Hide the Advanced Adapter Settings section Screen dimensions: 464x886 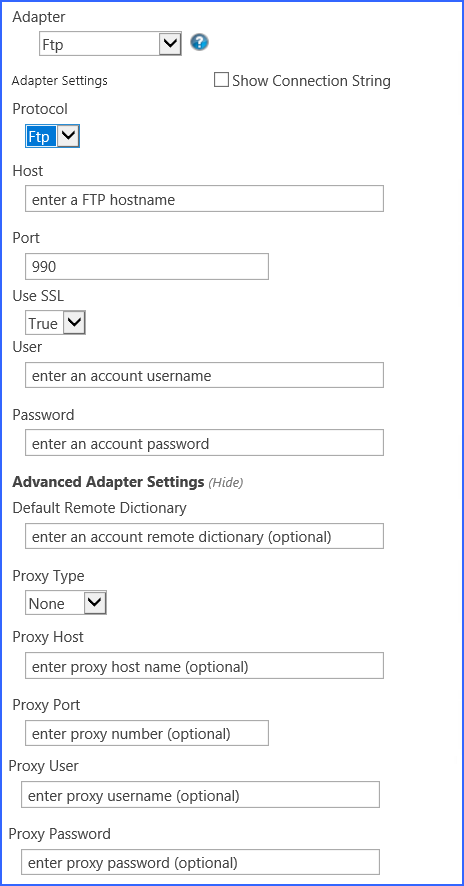coord(226,483)
